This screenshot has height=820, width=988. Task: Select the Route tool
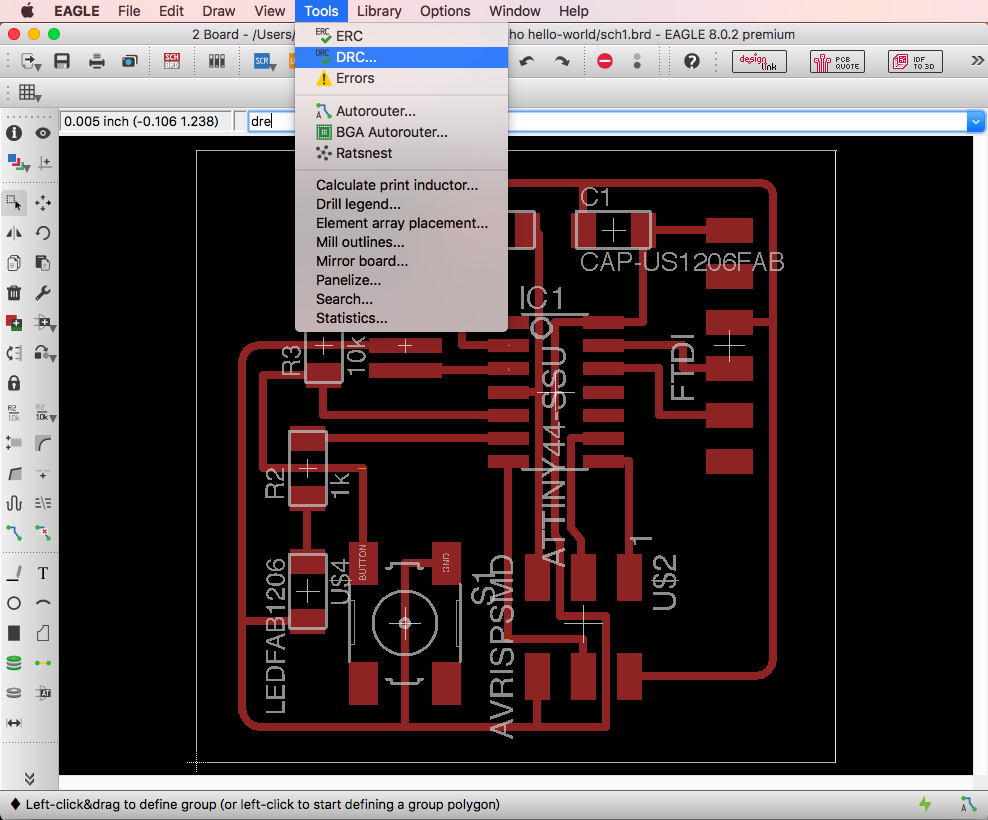tap(14, 533)
